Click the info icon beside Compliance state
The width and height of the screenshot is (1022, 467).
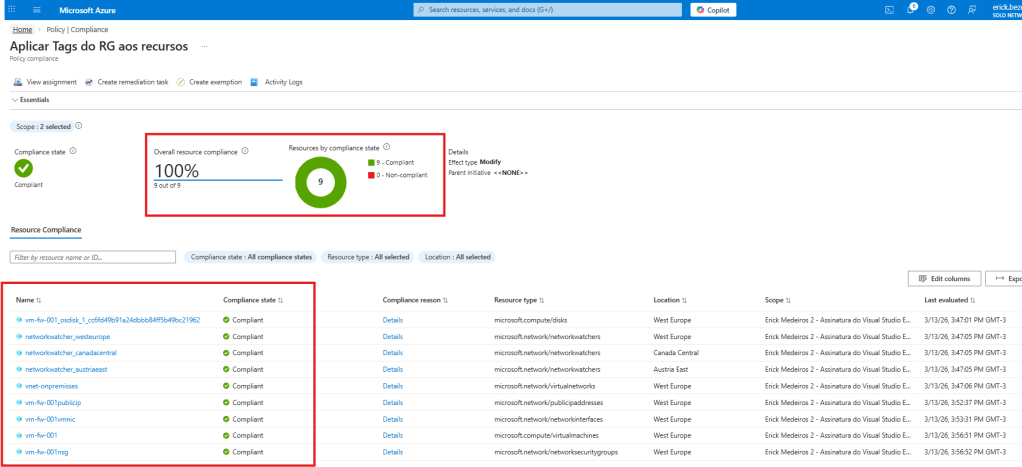(73, 151)
